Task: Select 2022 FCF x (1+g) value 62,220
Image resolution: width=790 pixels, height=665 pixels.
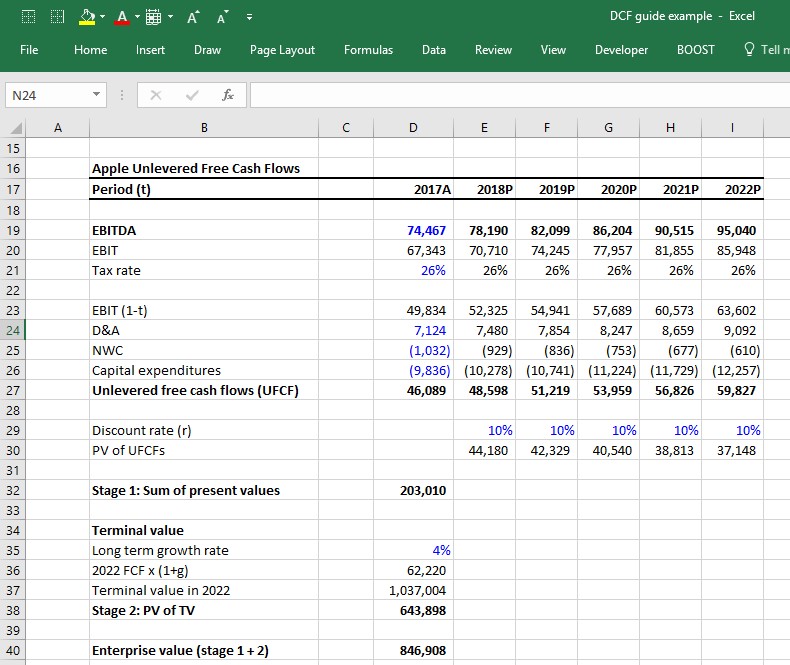Action: click(x=413, y=570)
